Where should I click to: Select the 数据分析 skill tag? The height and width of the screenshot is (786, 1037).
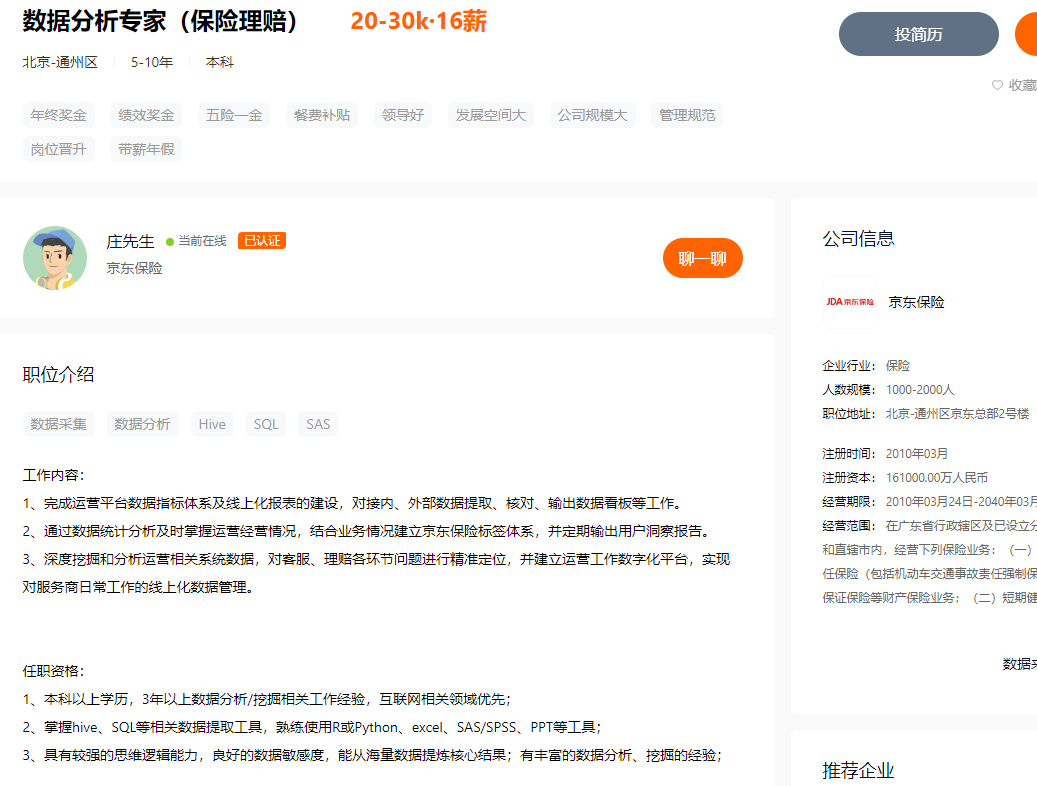point(142,424)
